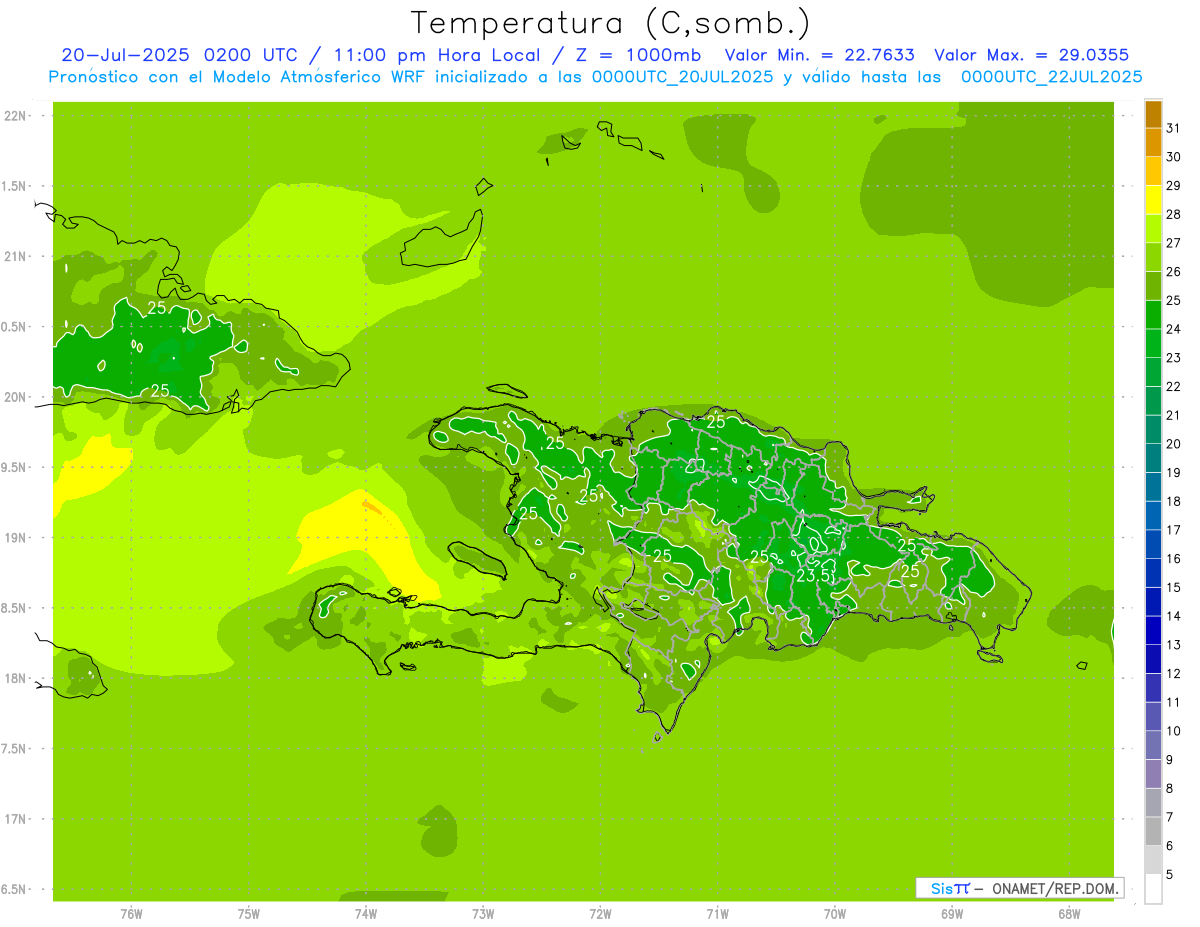
Task: Click the "70W" longitude axis label
Action: pos(835,913)
